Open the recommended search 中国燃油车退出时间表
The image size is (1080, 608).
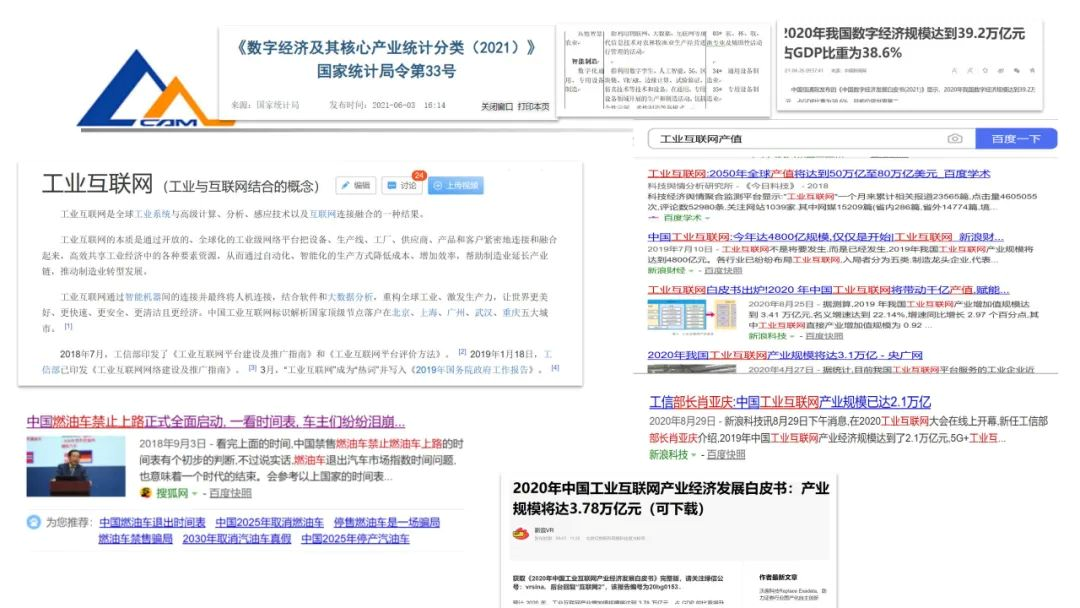(x=152, y=523)
